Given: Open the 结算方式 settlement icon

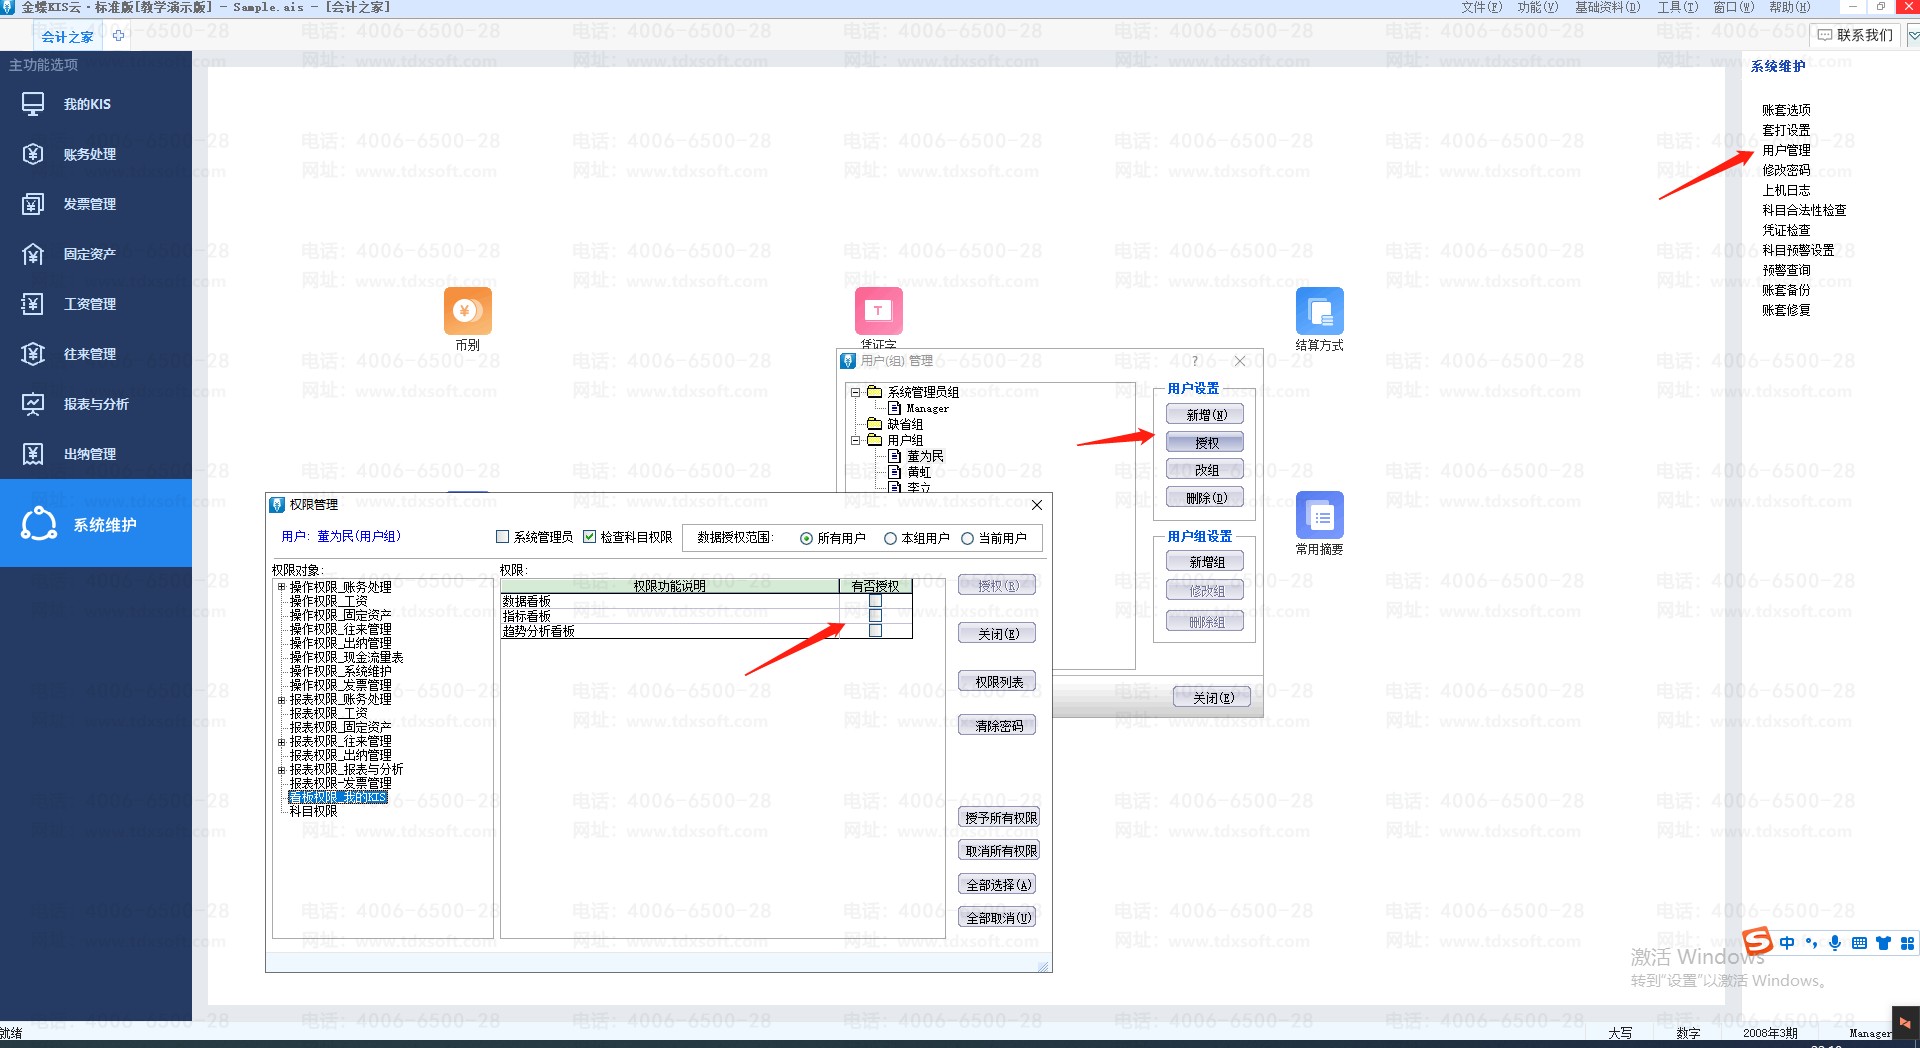Looking at the screenshot, I should [1319, 311].
